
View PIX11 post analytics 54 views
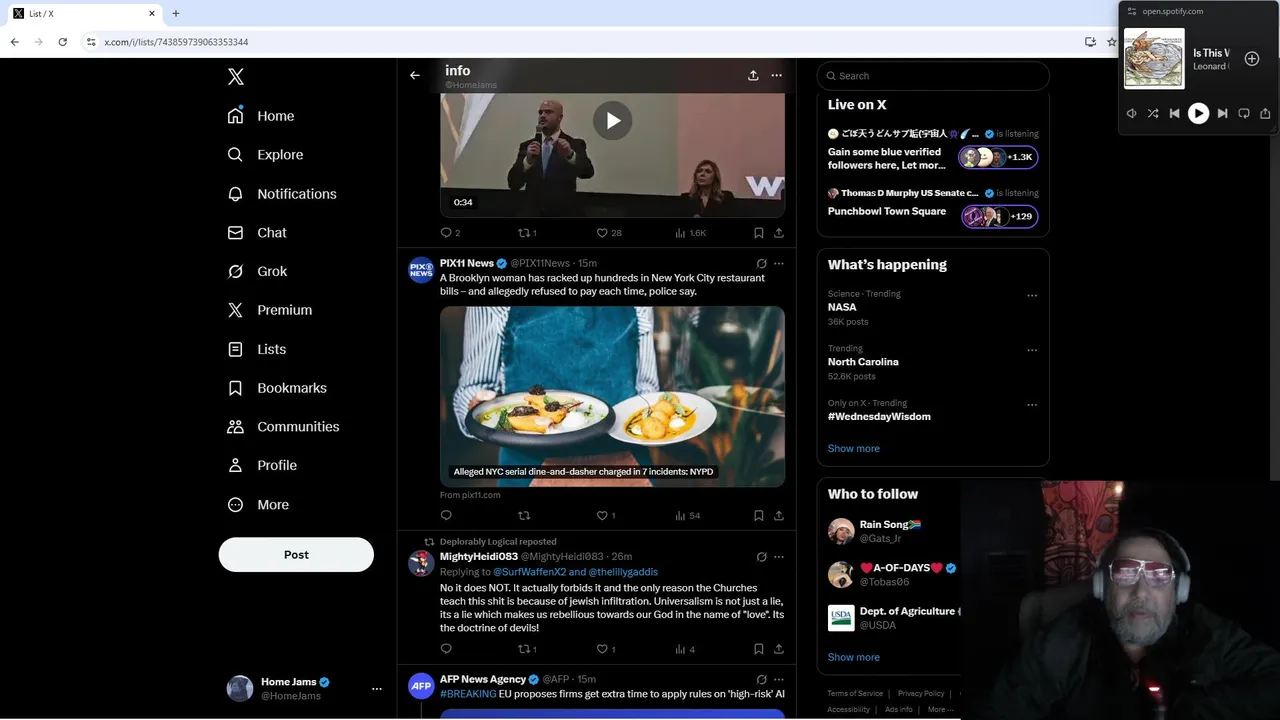[688, 516]
